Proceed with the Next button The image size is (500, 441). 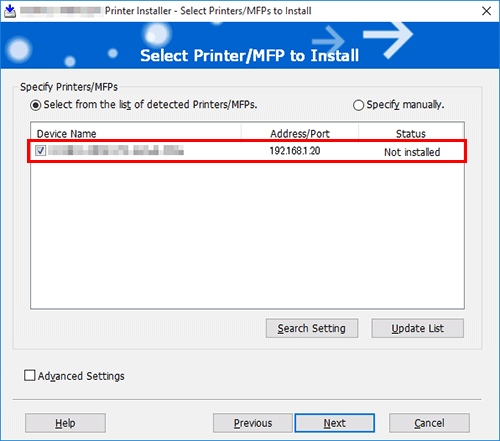click(x=335, y=423)
